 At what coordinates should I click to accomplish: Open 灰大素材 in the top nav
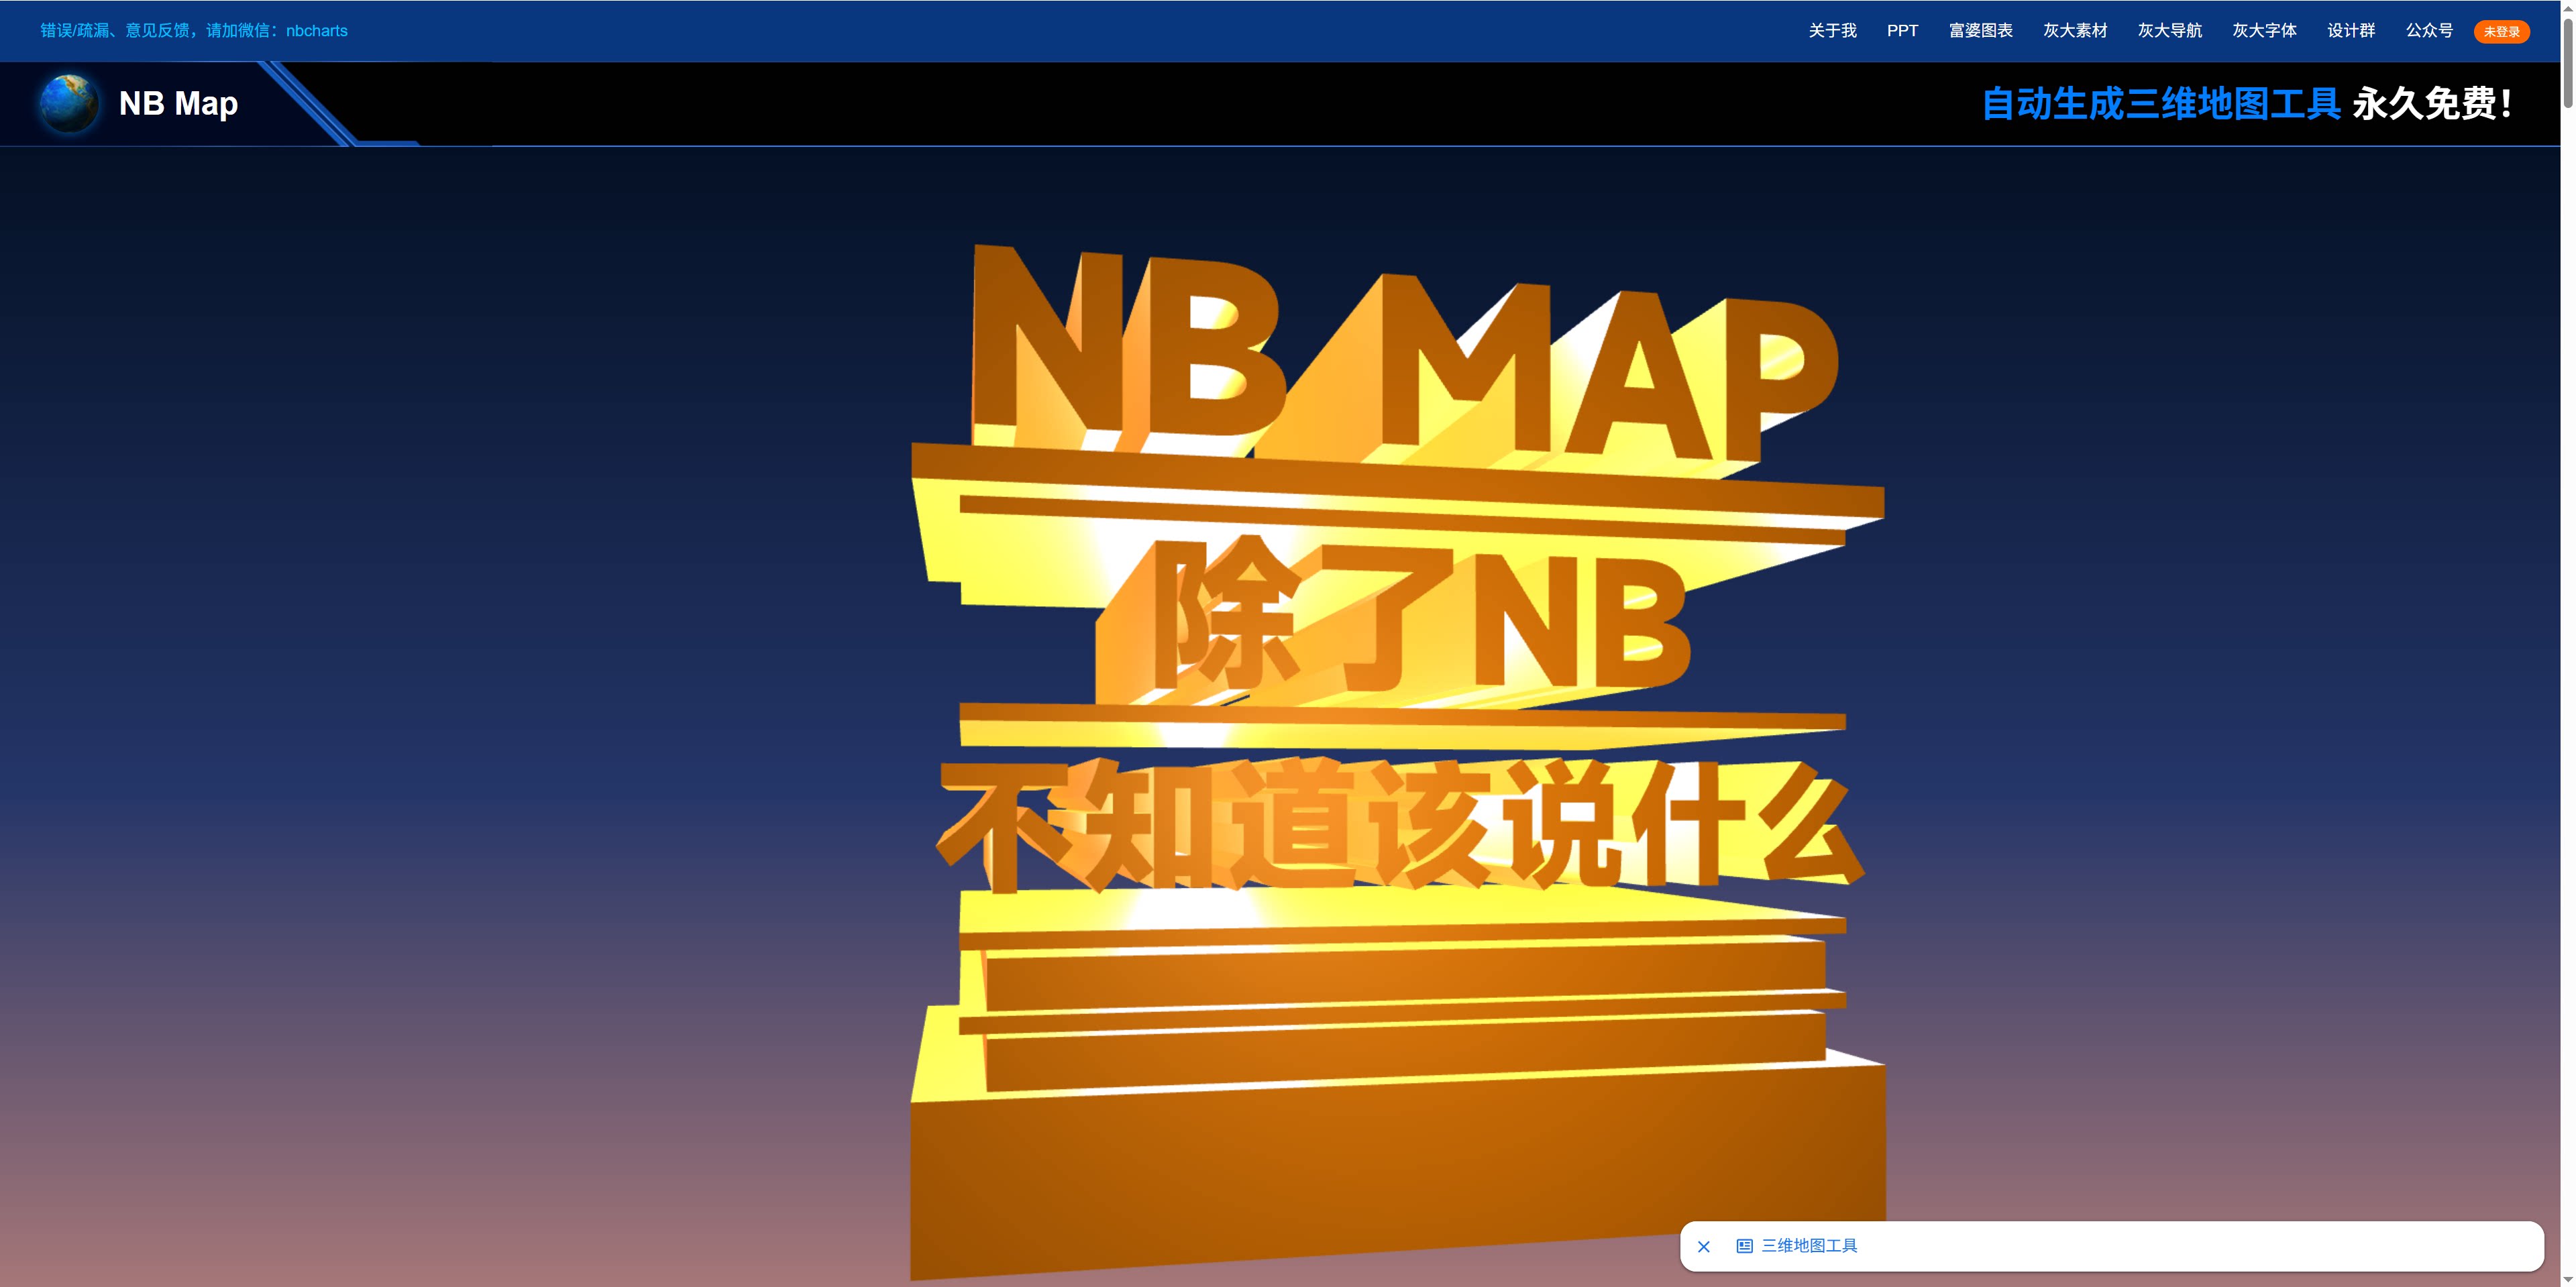click(x=2075, y=31)
